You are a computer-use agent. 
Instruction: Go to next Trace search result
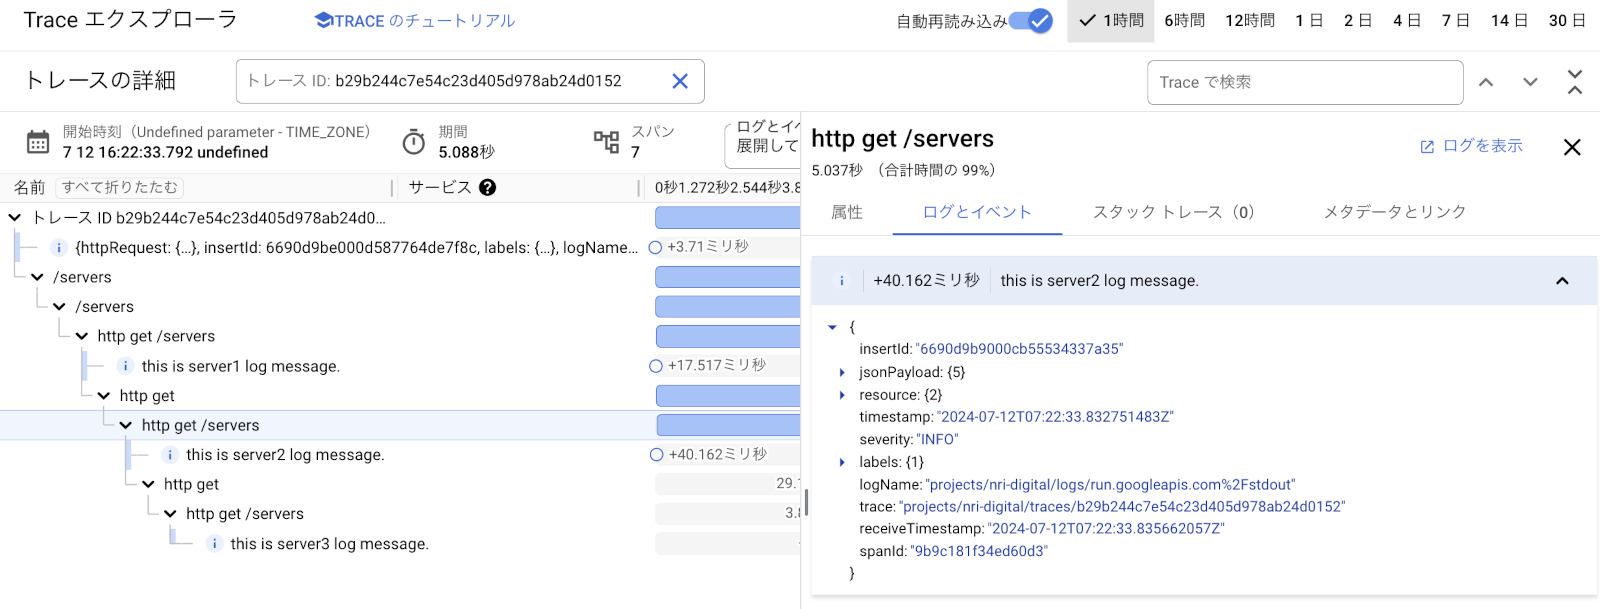1530,82
